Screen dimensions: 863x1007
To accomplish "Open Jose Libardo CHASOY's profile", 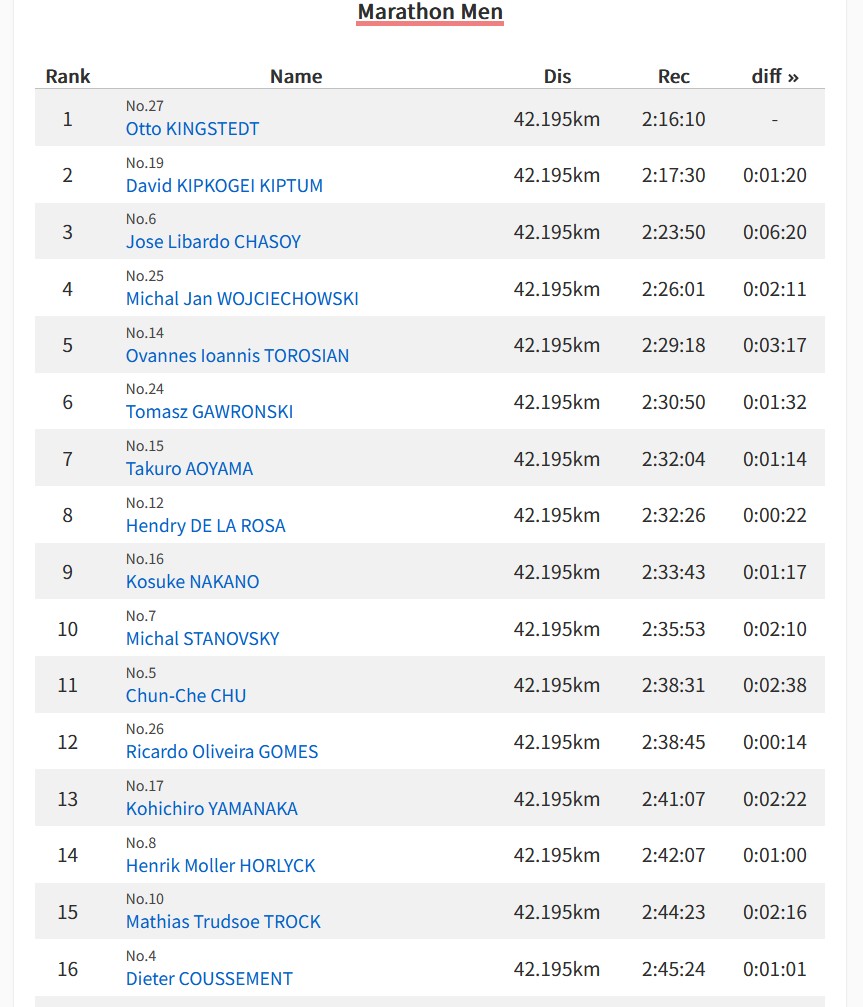I will point(213,242).
